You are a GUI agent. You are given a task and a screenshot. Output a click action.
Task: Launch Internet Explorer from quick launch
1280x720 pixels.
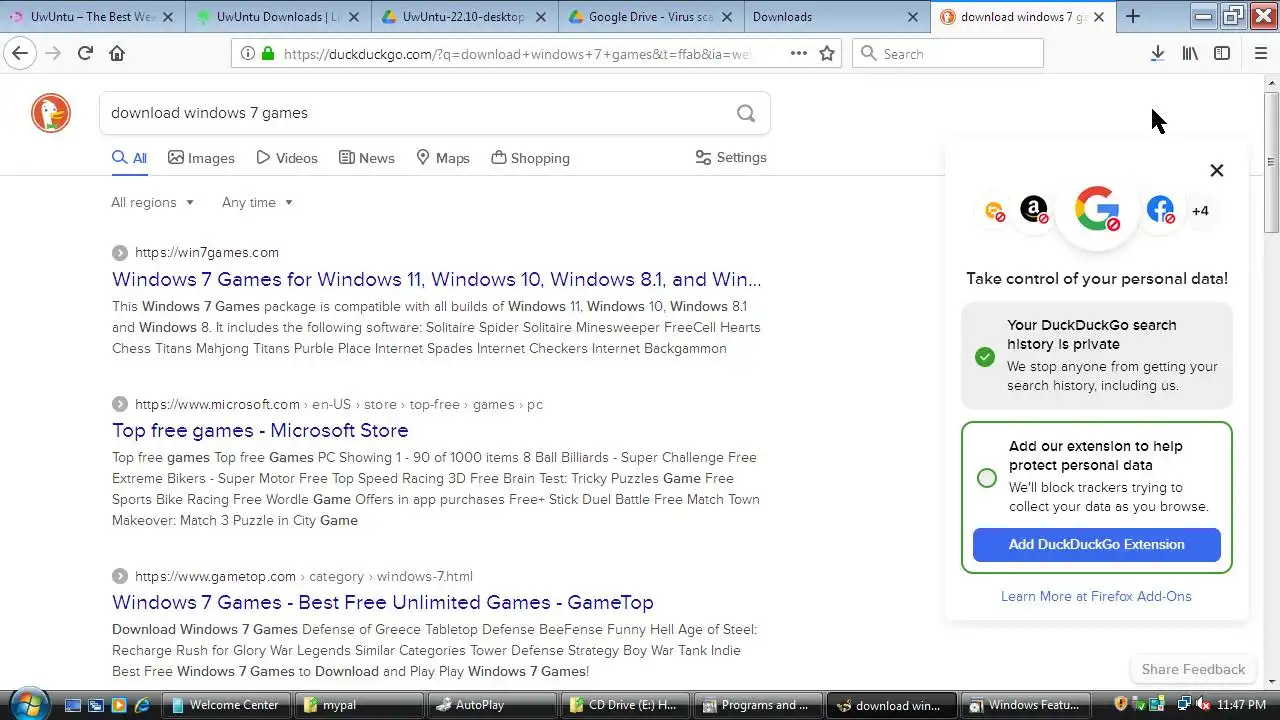pos(142,705)
